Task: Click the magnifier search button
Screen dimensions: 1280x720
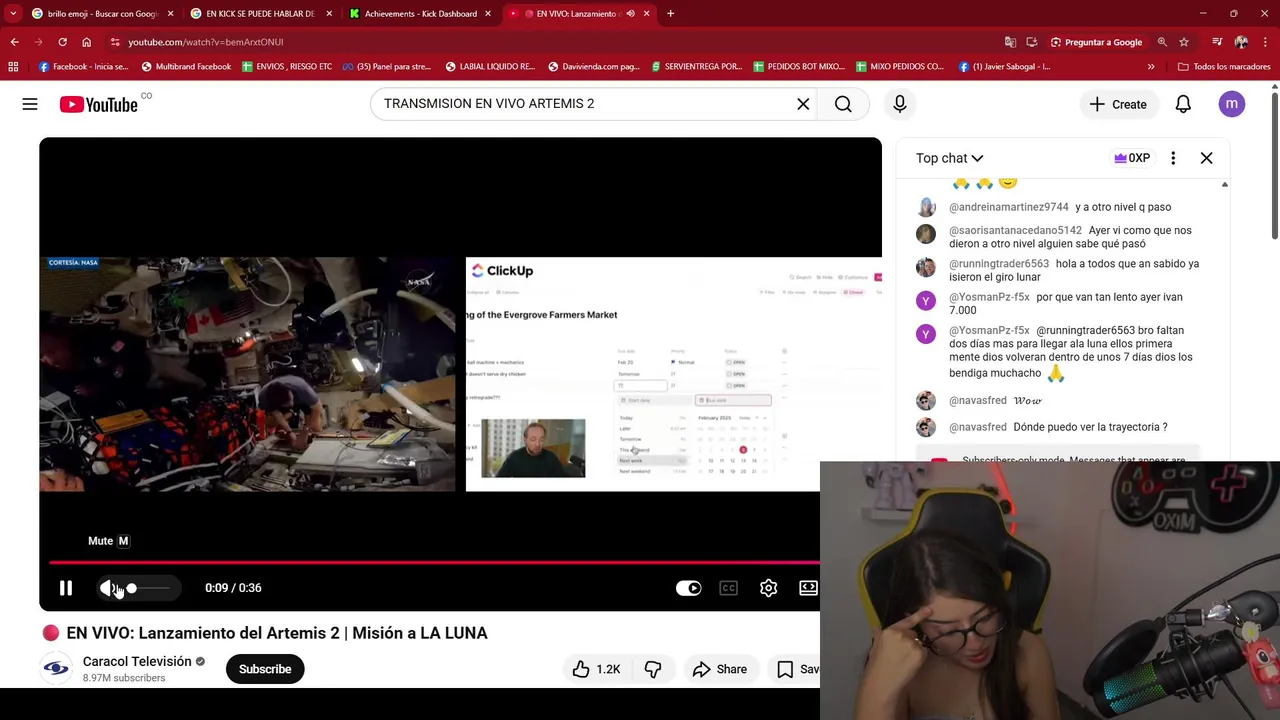Action: 843,104
